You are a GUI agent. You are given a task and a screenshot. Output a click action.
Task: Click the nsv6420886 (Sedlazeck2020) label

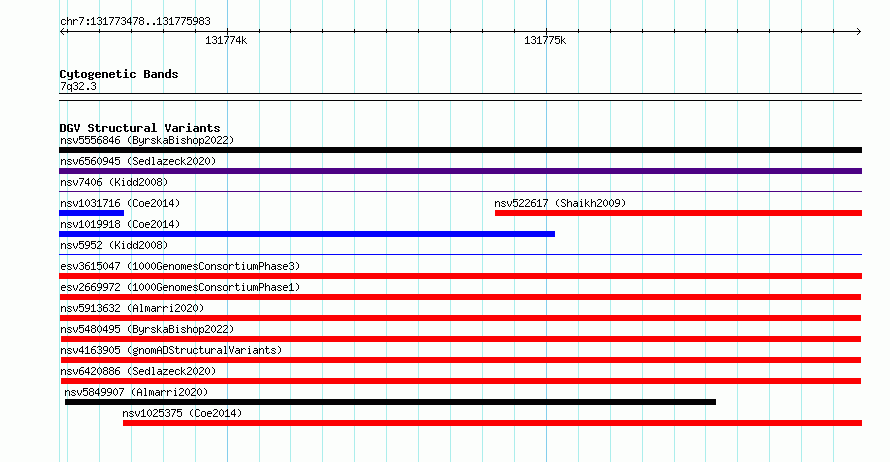tap(138, 371)
